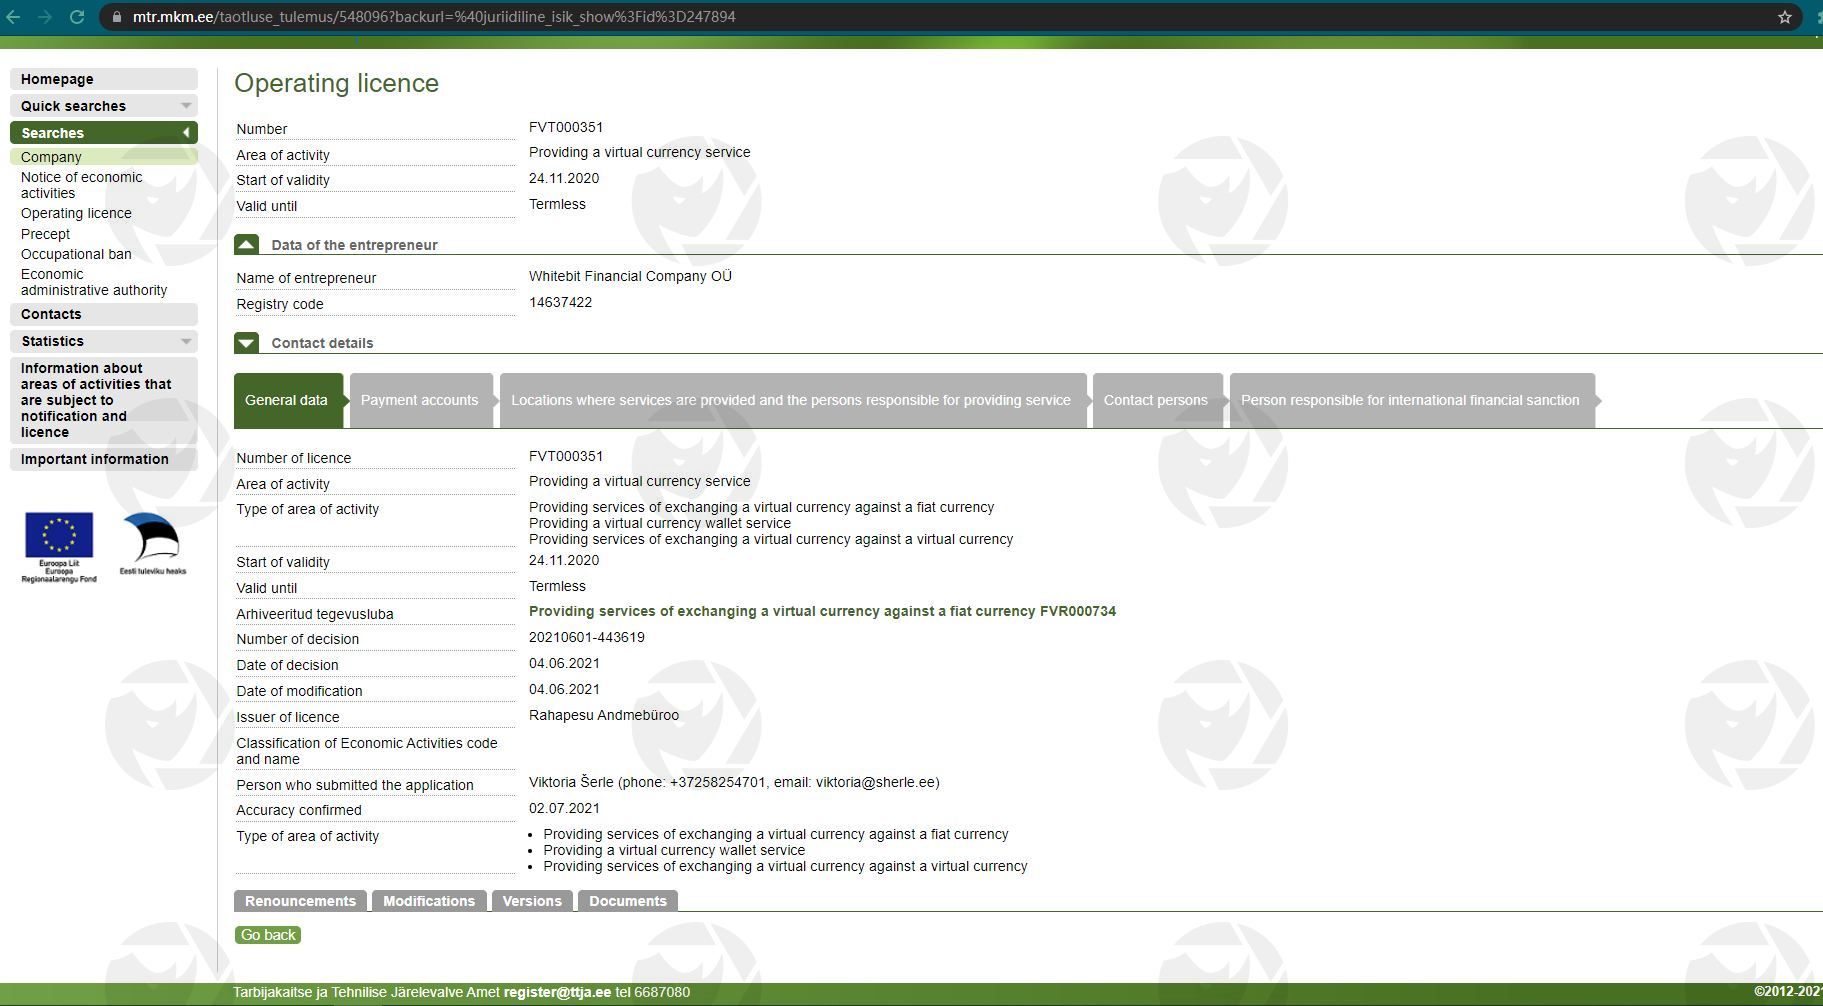The height and width of the screenshot is (1006, 1823).
Task: Click the browser forward arrow icon
Action: coord(45,17)
